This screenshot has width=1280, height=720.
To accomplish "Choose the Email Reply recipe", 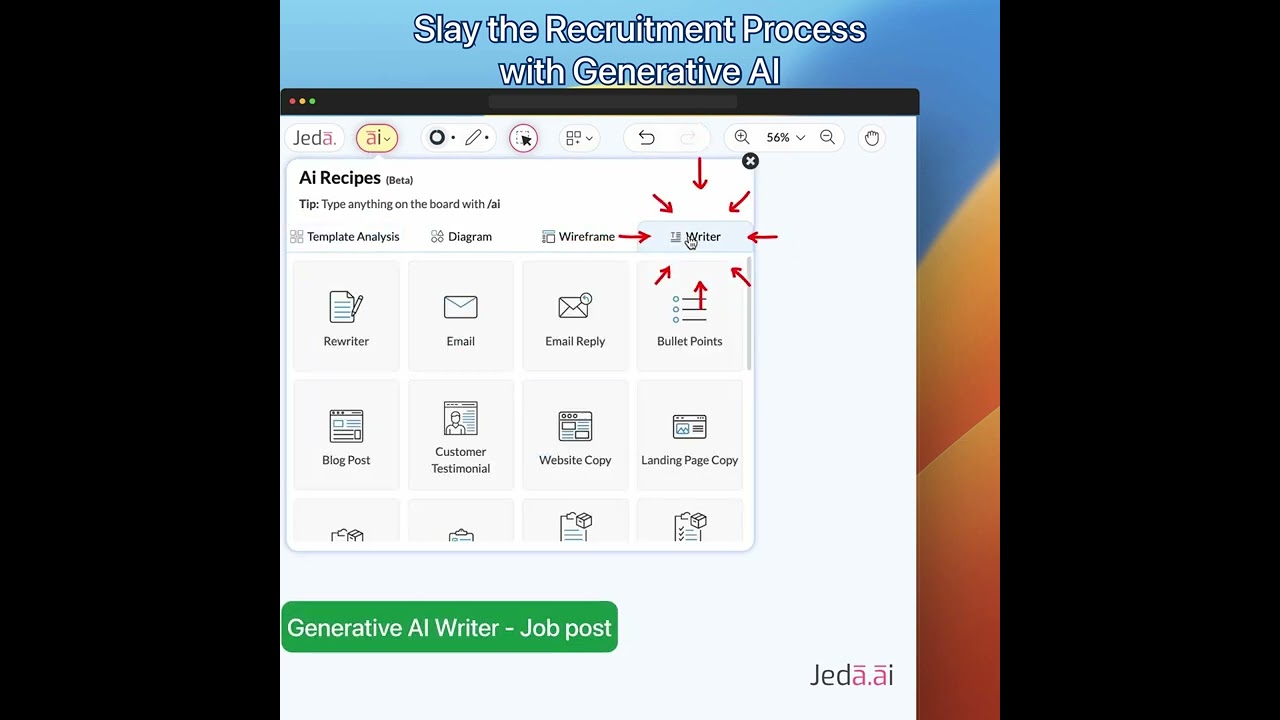I will 575,317.
